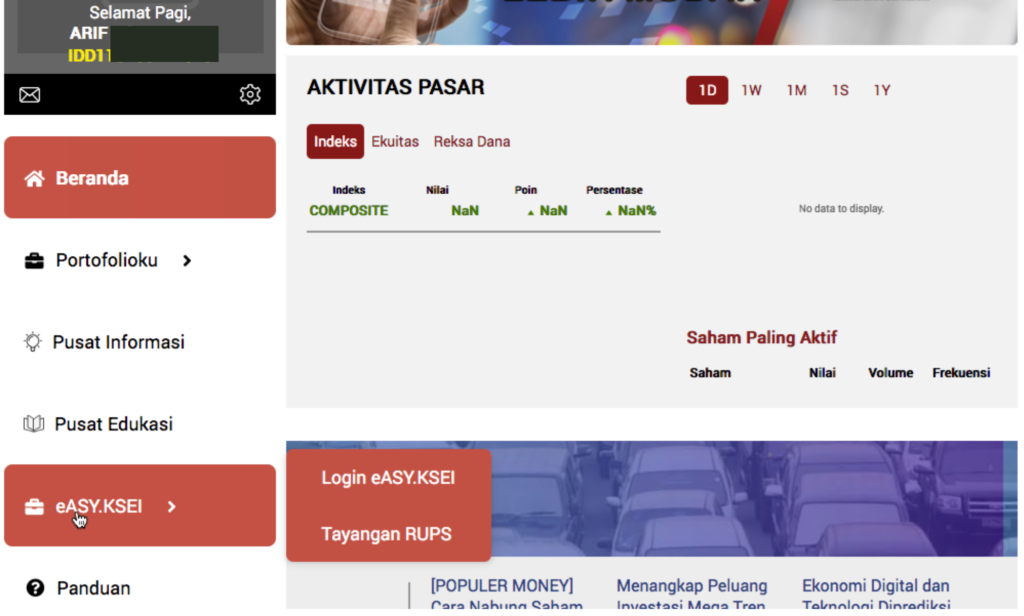Set market activity range to 1Y
This screenshot has width=1024, height=616.
click(x=881, y=90)
